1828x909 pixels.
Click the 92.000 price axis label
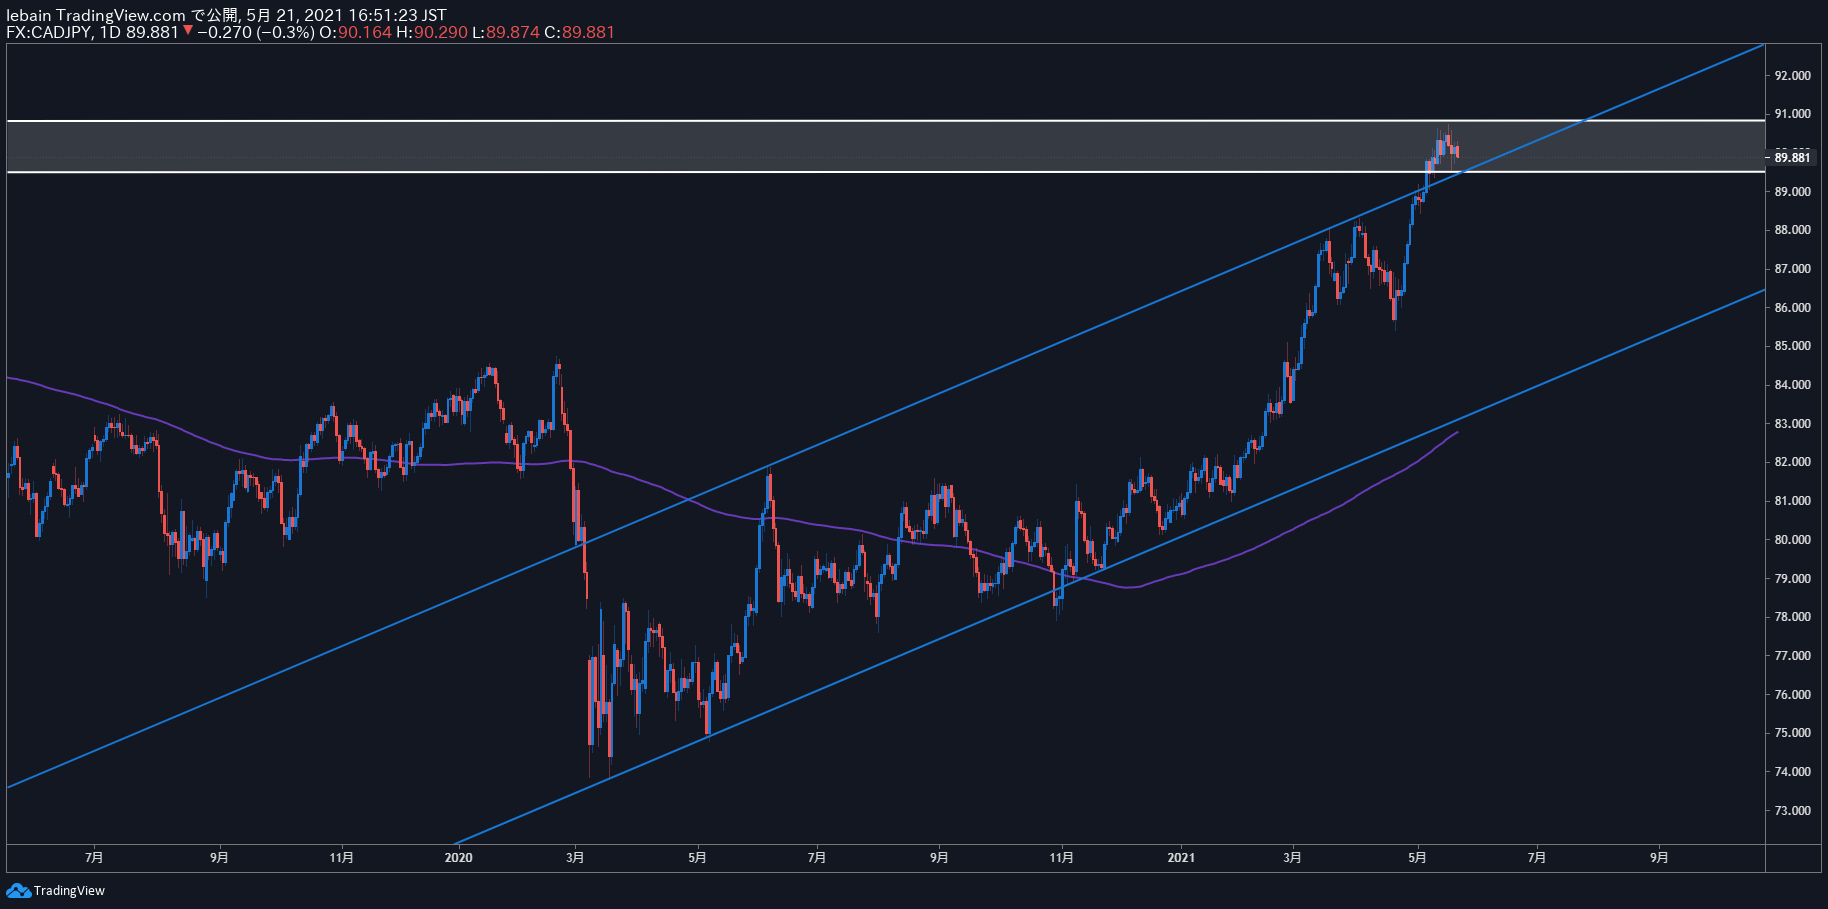[1792, 76]
